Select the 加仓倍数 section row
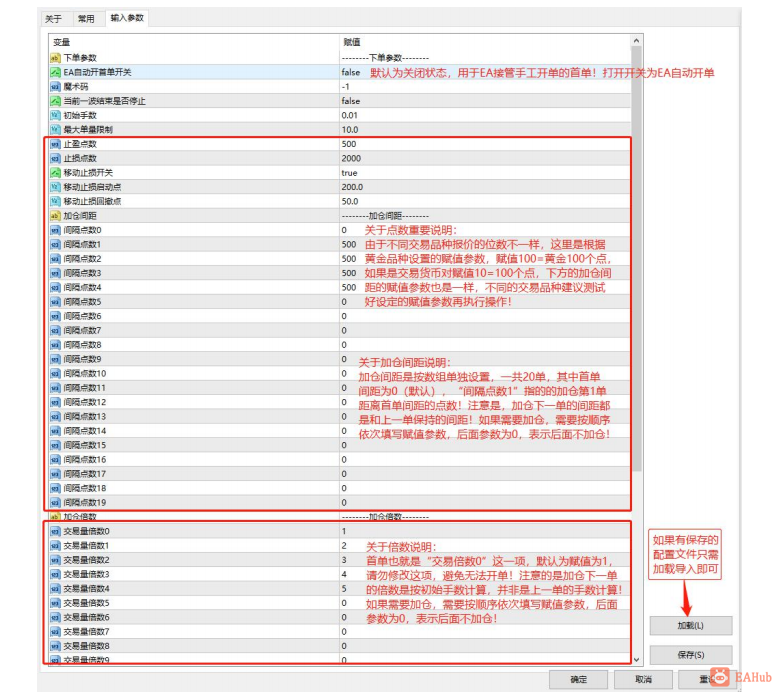This screenshot has height=692, width=781. click(339, 517)
